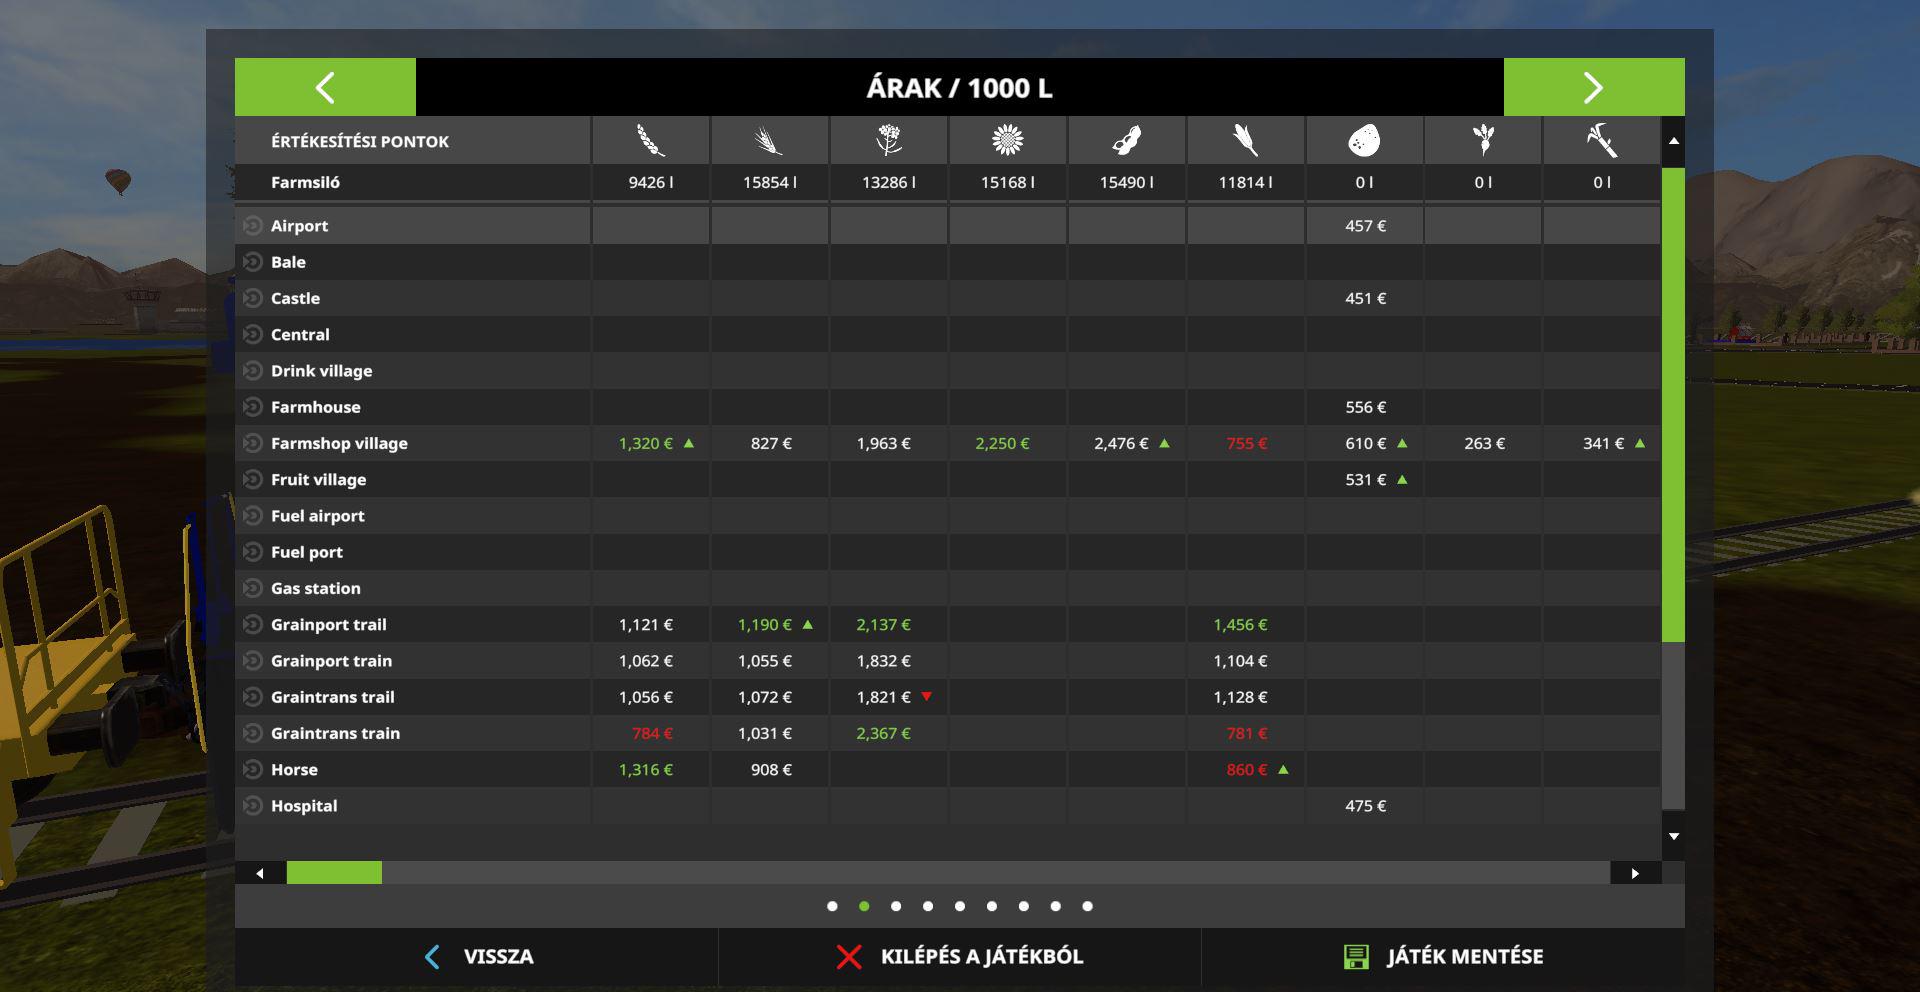Go to next page with right green arrow
Screen dimensions: 1920x992
tap(1593, 87)
